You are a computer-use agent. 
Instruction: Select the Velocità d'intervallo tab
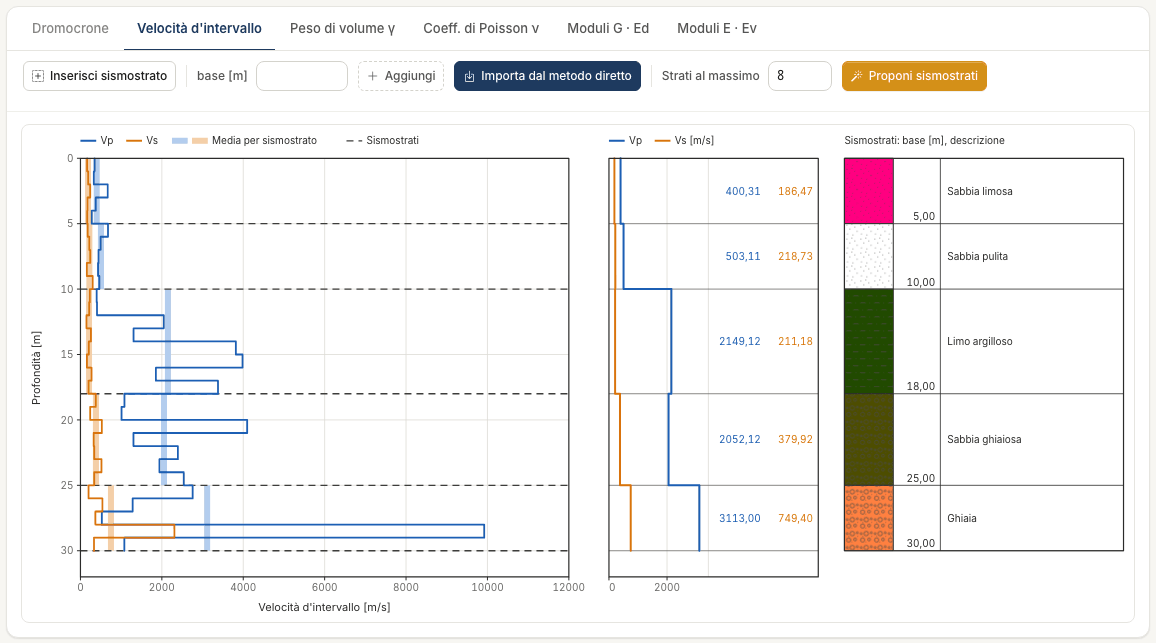point(199,28)
